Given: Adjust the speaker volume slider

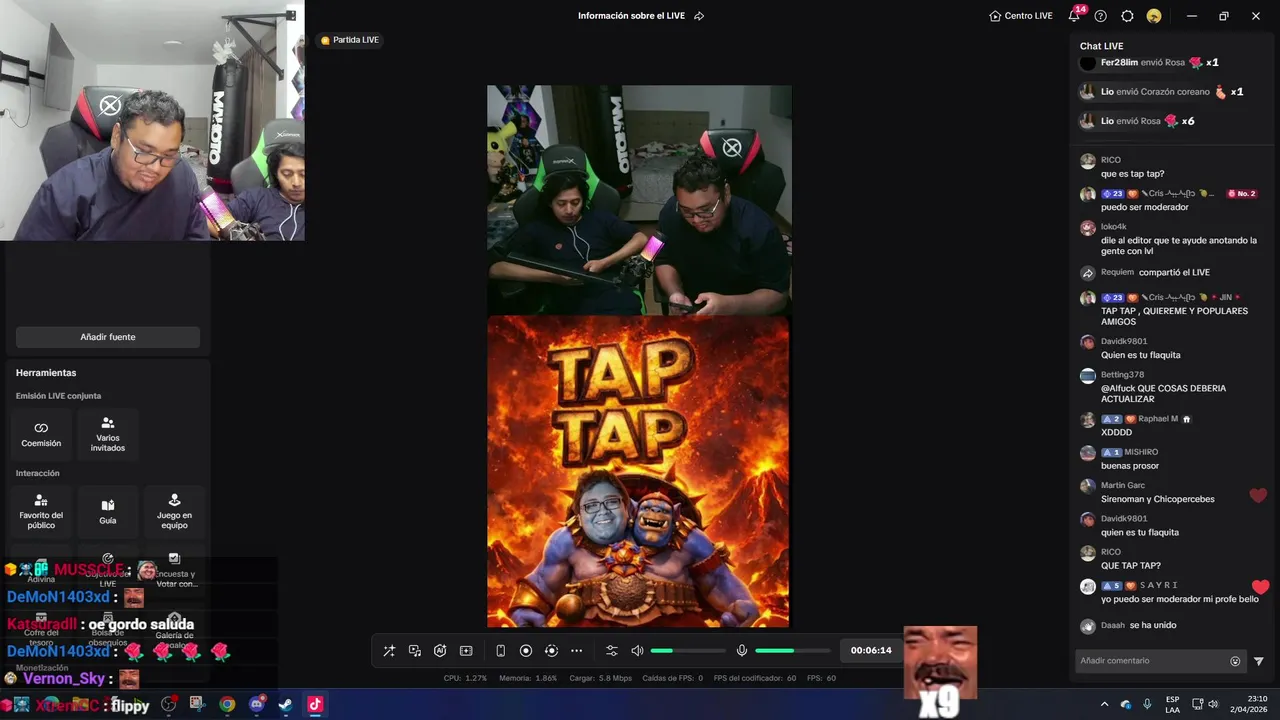Looking at the screenshot, I should pos(688,651).
